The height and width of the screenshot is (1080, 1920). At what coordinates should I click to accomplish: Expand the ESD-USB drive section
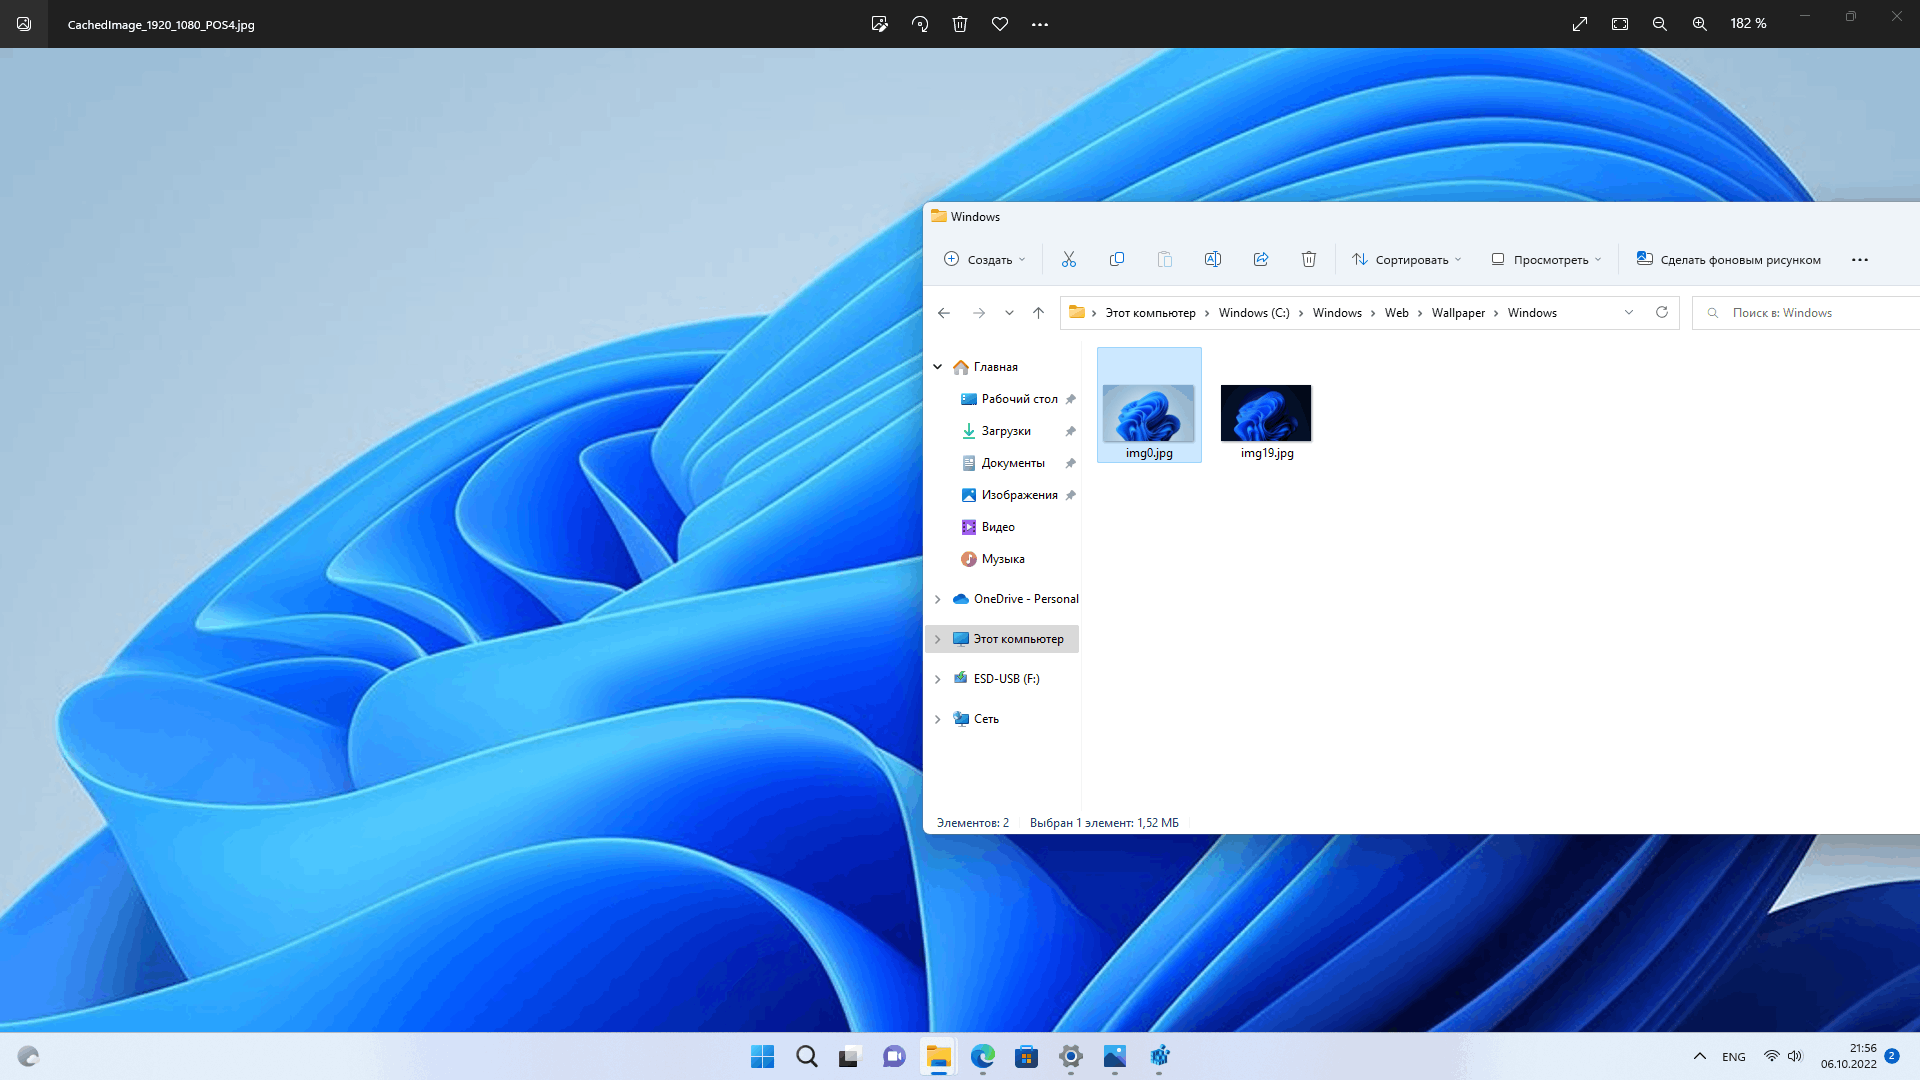pyautogui.click(x=938, y=678)
